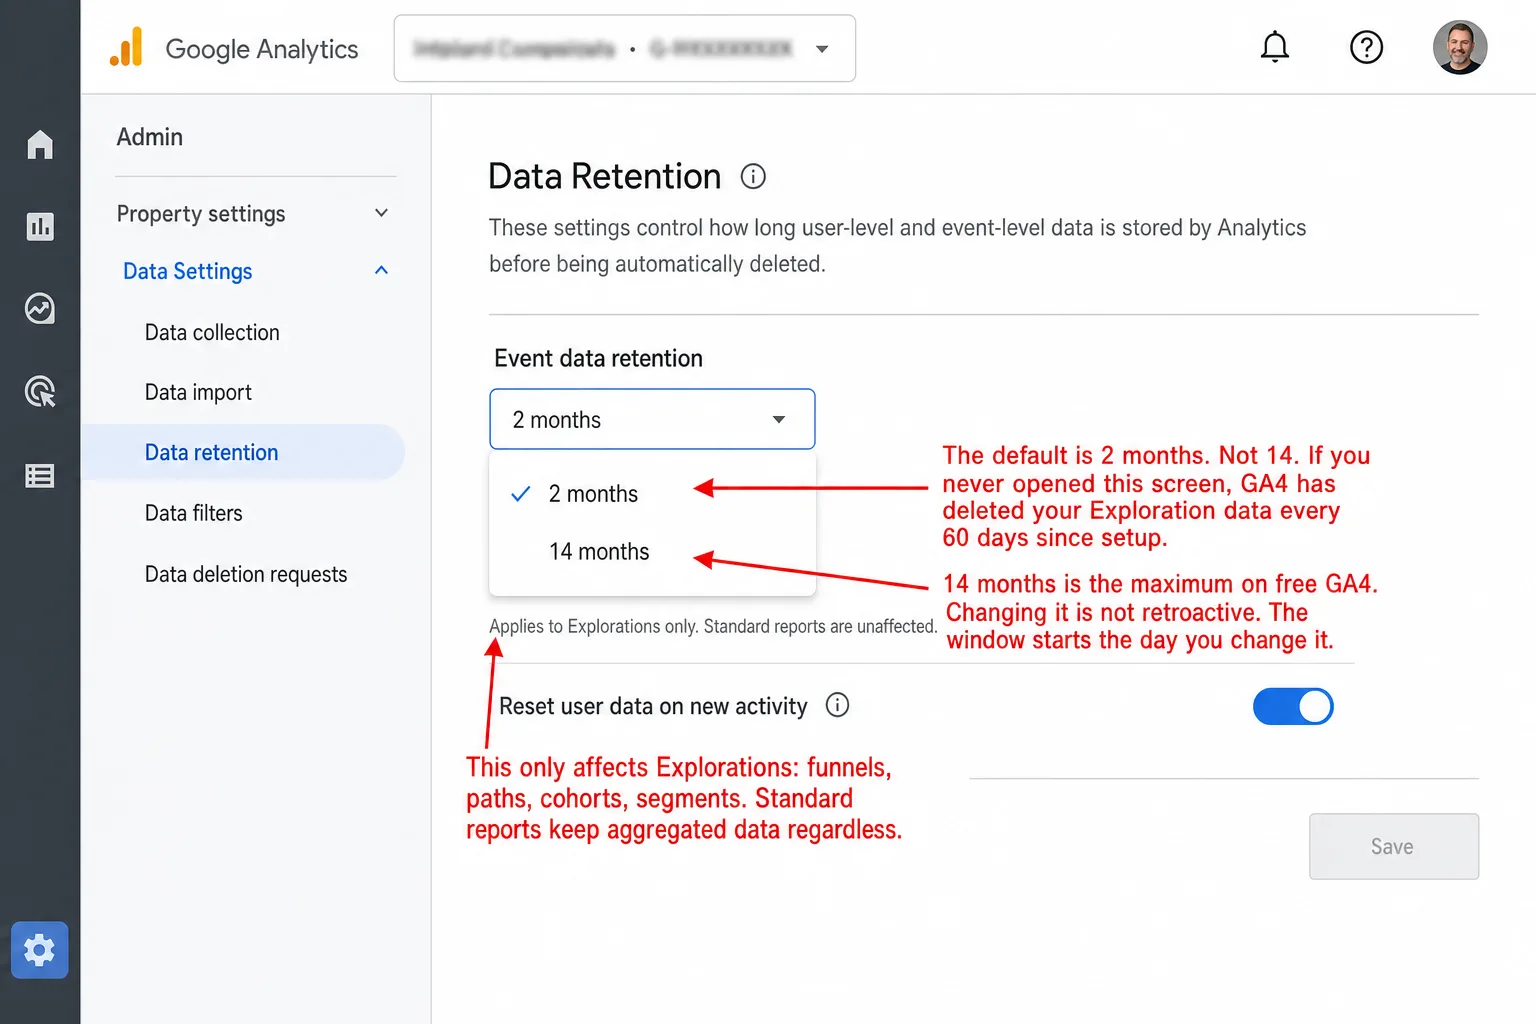Select Data retention in sidebar

243,452
